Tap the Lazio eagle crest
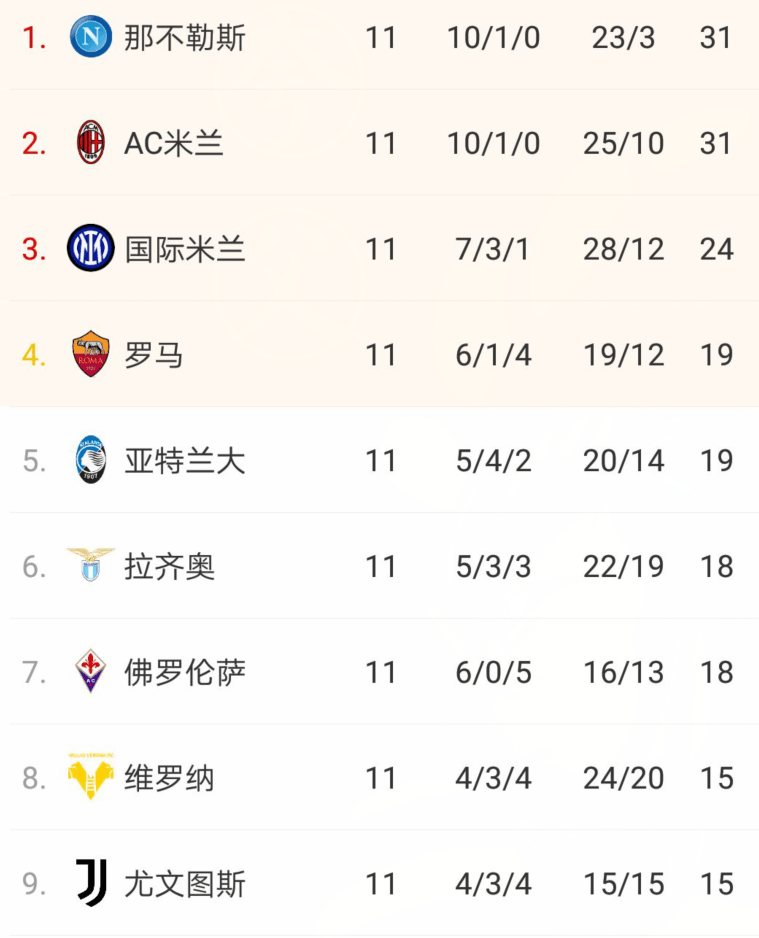Viewport: 759px width, 938px height. click(x=91, y=565)
